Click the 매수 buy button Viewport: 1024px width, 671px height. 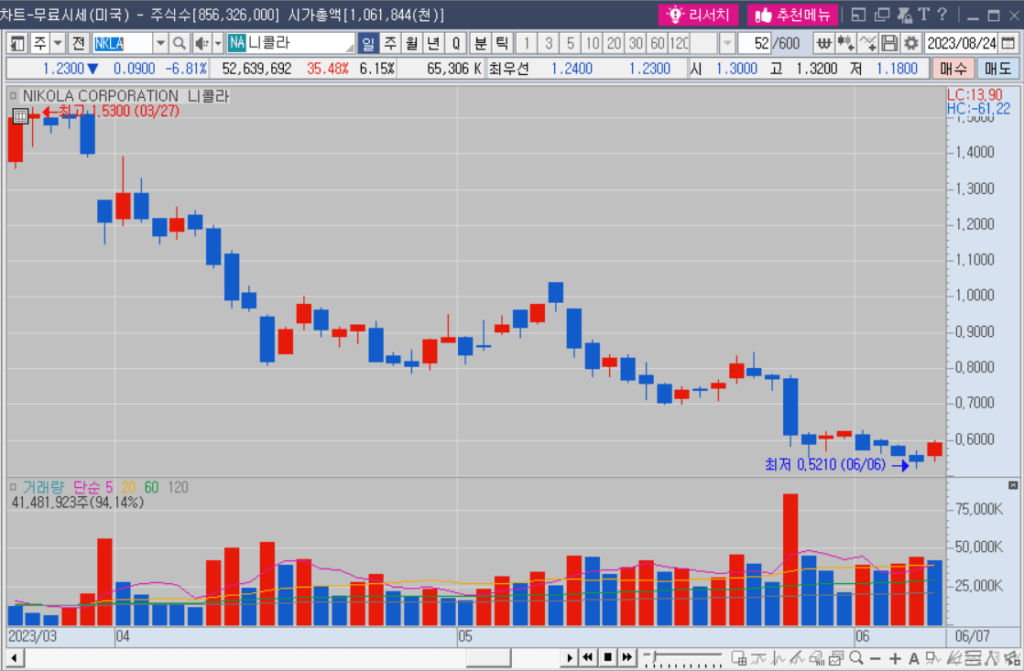tap(953, 69)
